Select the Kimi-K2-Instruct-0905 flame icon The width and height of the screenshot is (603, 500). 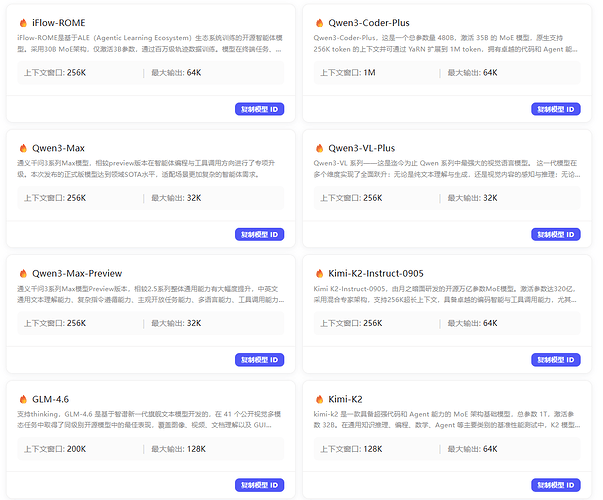point(320,272)
